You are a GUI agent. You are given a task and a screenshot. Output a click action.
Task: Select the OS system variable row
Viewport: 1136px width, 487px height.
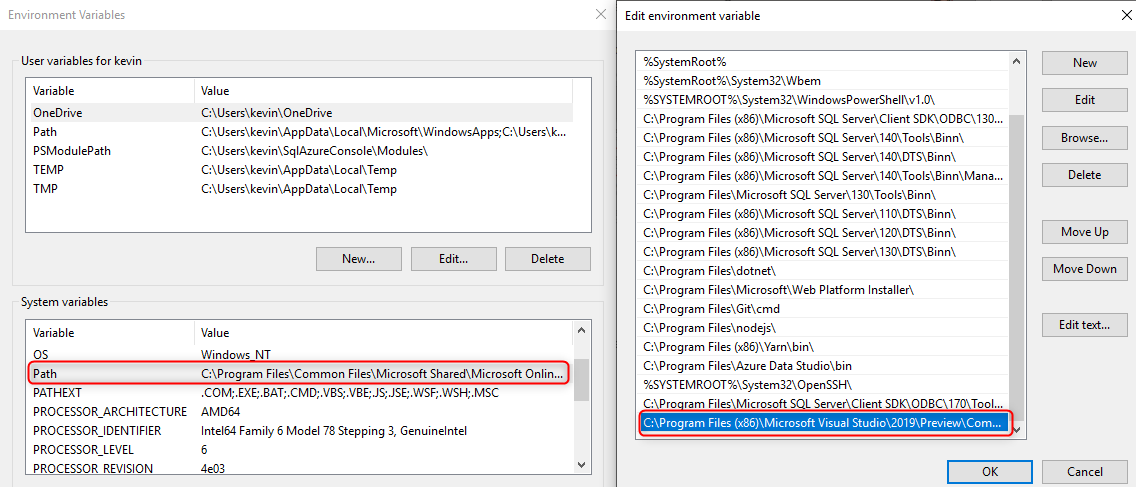[299, 355]
